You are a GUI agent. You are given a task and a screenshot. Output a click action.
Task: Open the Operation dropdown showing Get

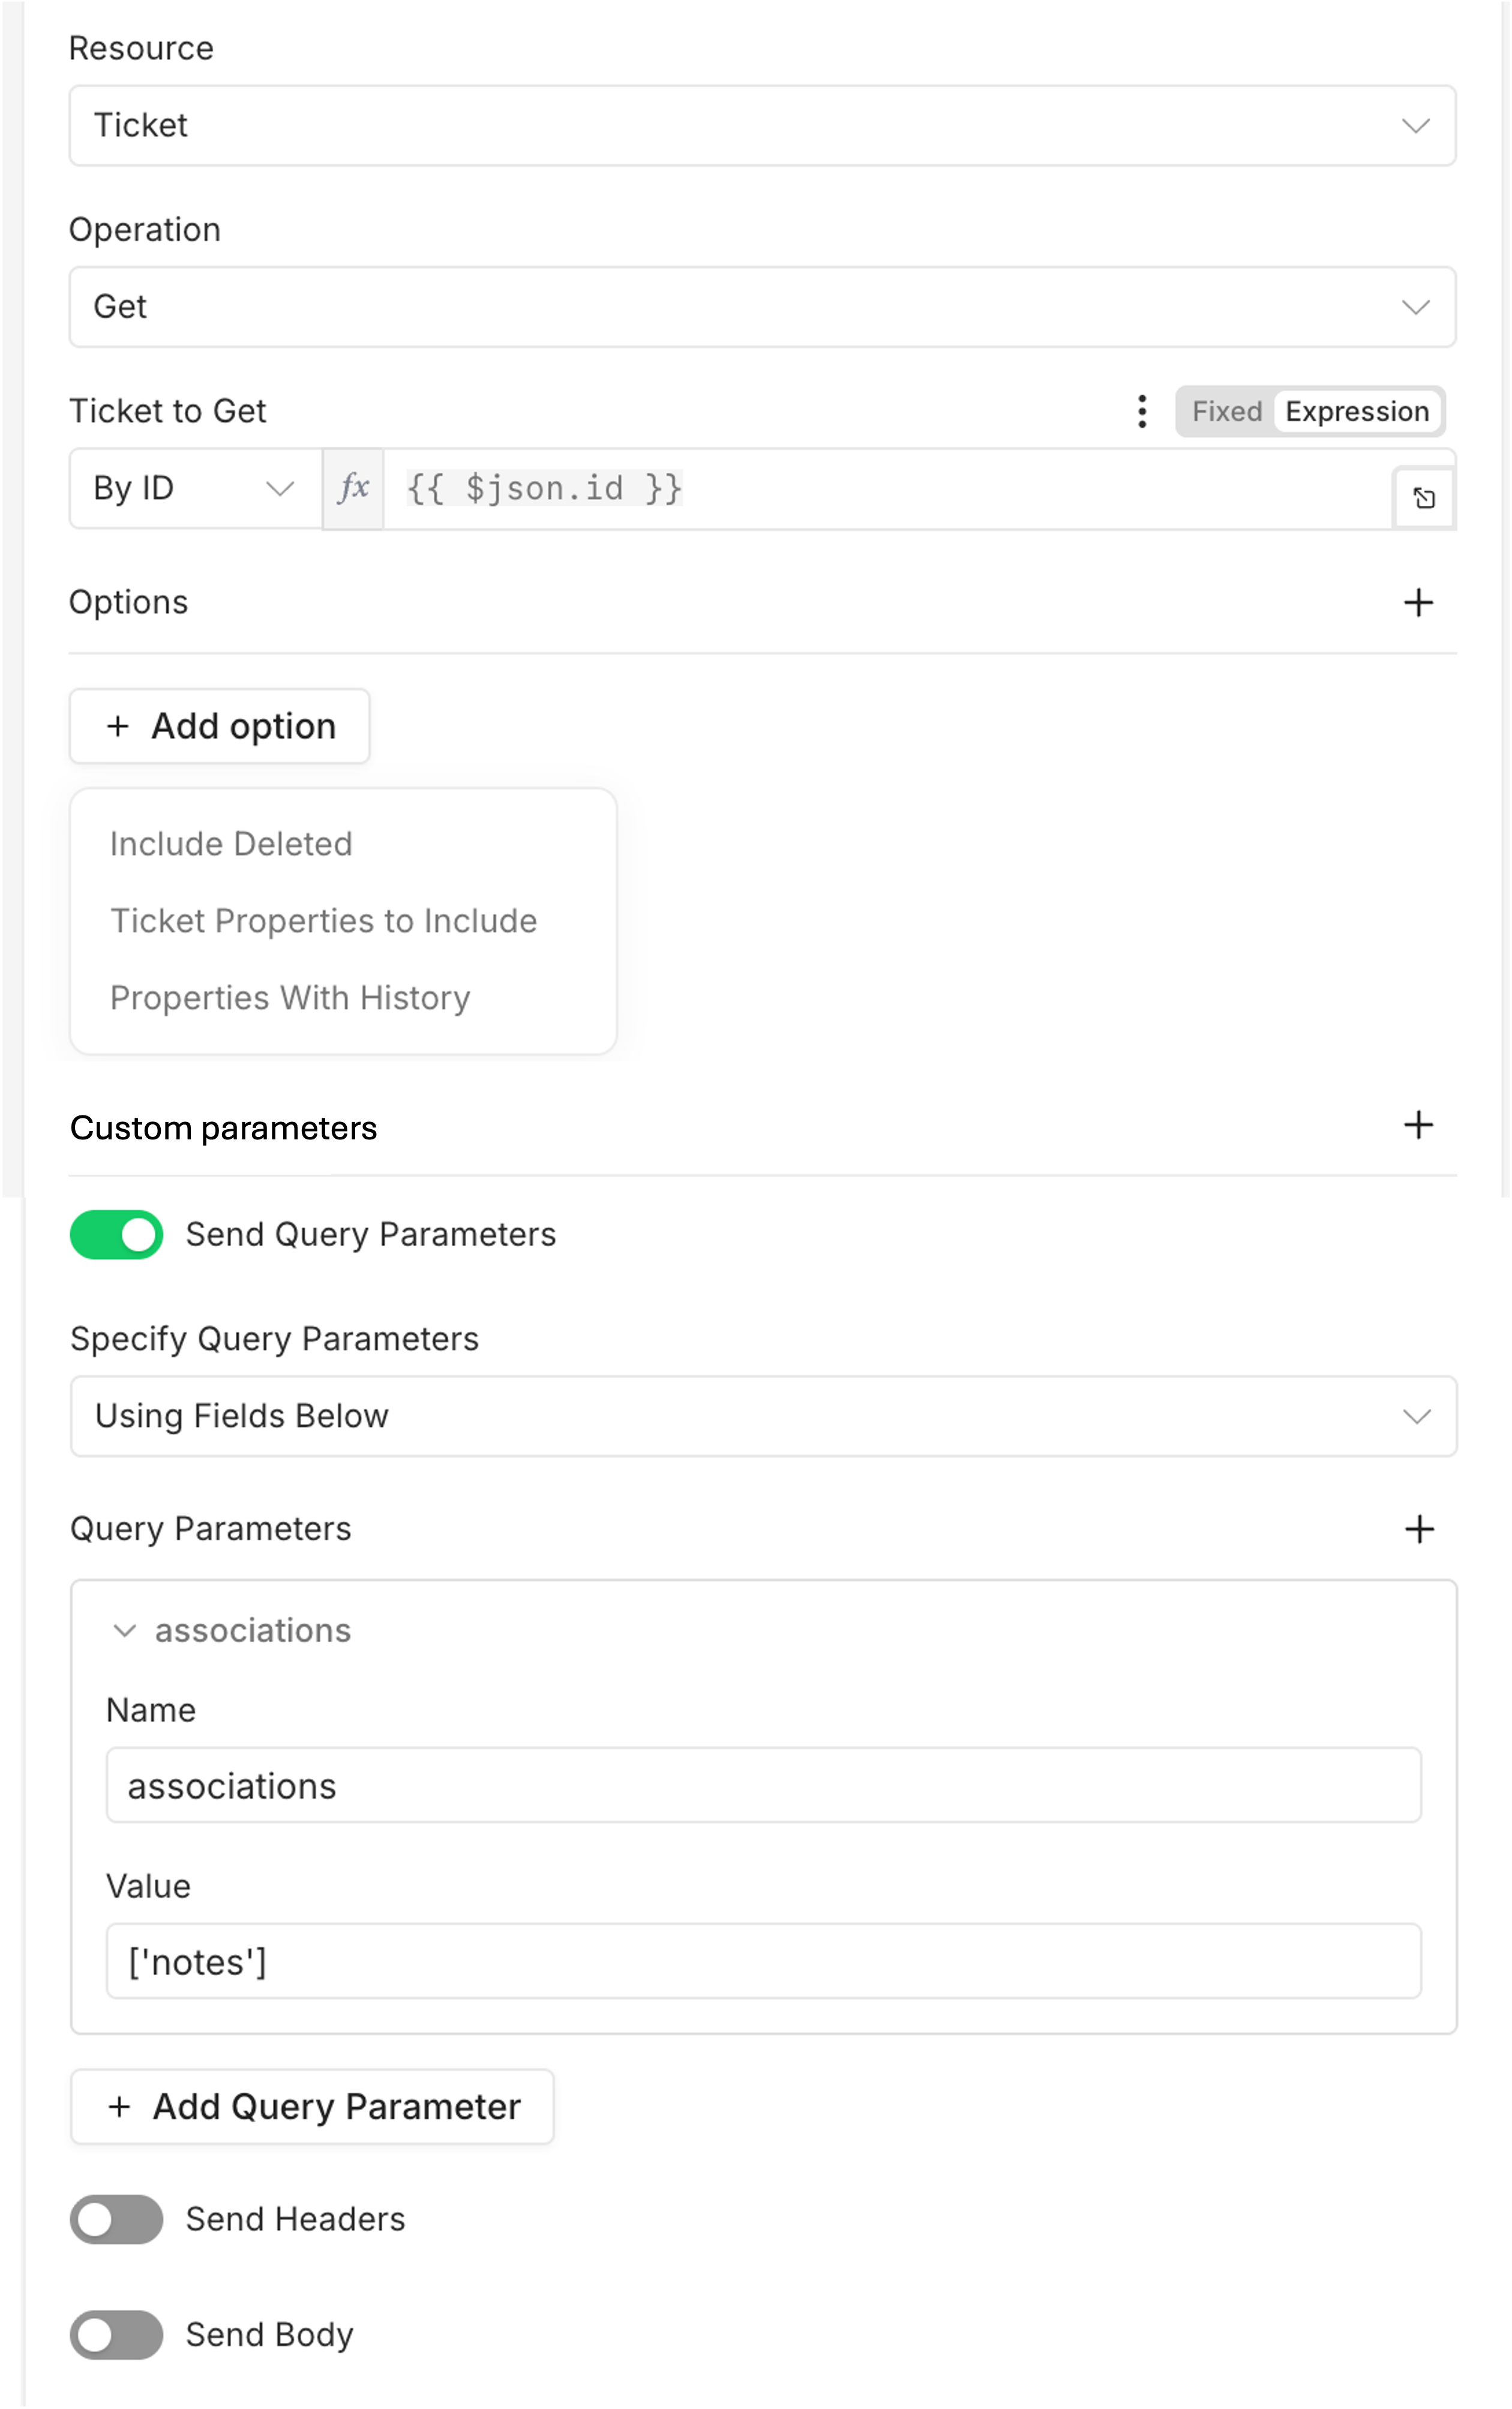point(762,307)
